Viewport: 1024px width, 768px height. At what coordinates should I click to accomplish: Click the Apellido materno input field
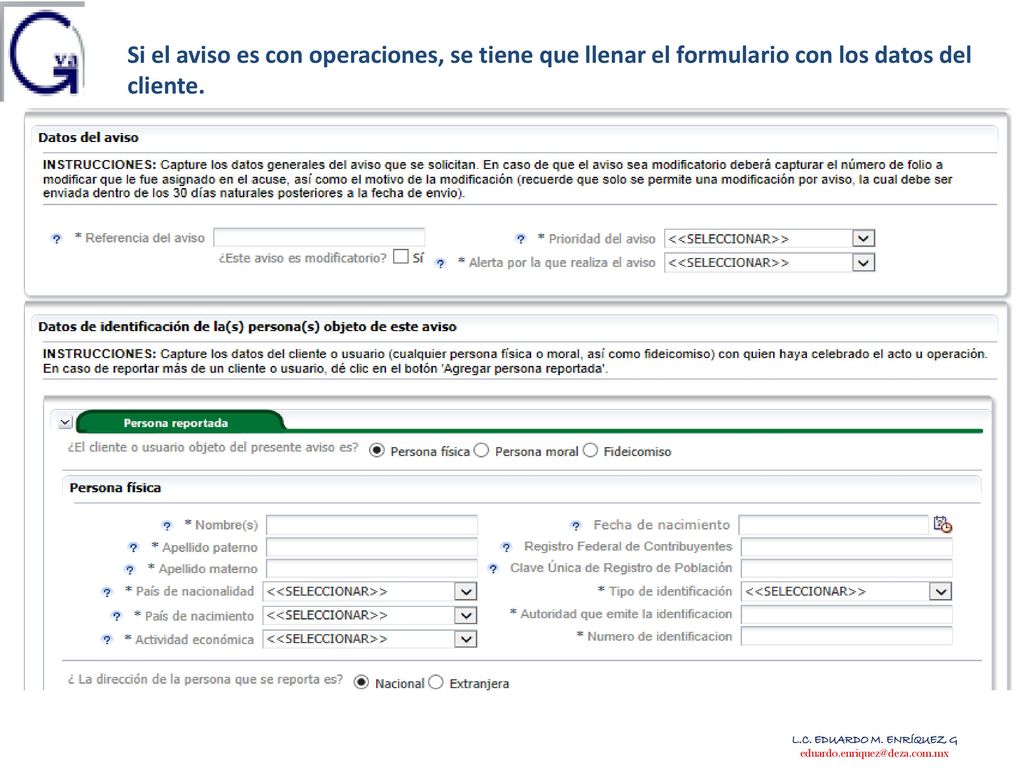(372, 569)
